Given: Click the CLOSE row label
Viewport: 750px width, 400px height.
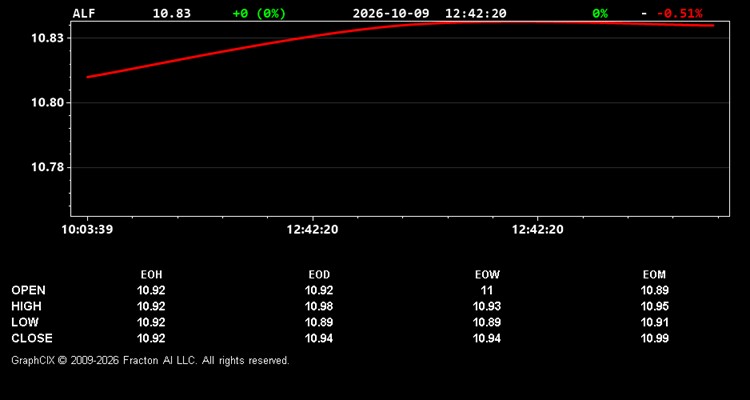Looking at the screenshot, I should coord(32,338).
